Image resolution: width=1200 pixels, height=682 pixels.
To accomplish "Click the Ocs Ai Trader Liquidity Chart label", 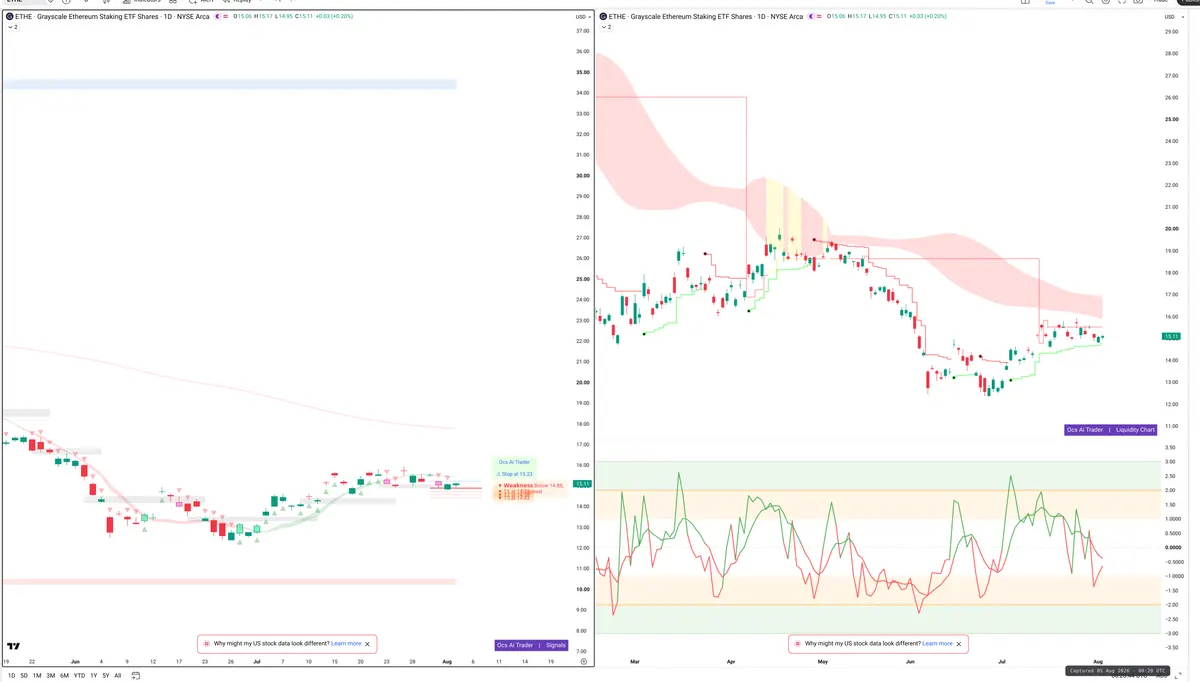I will [1111, 429].
